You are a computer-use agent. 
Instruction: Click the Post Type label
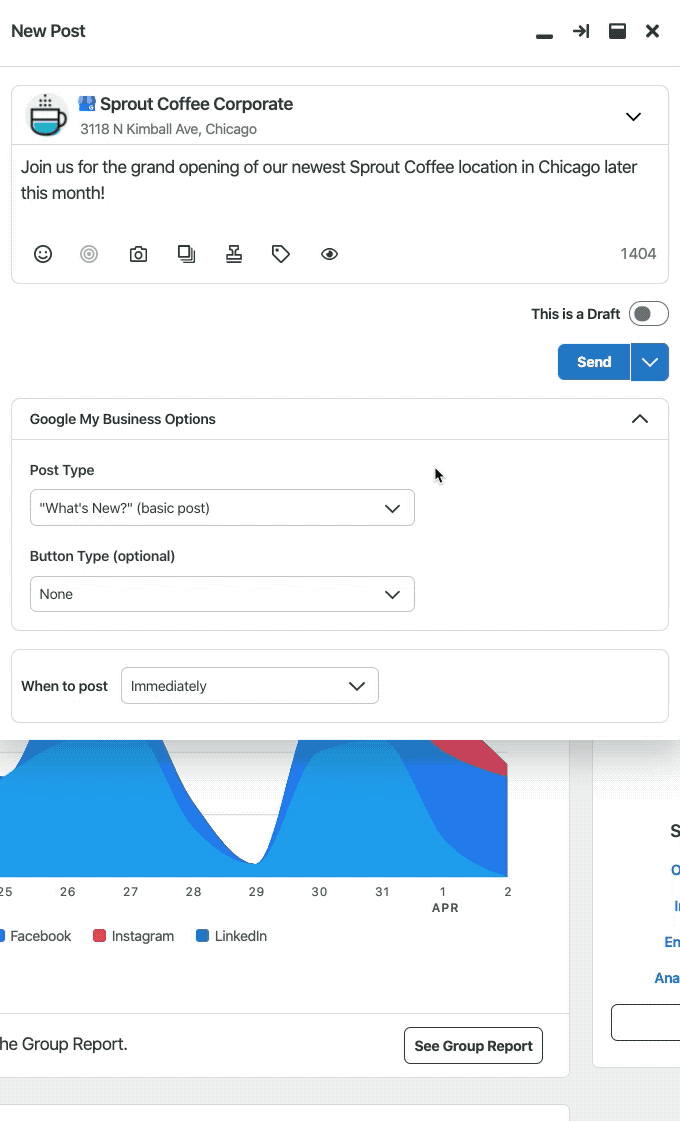[x=62, y=470]
